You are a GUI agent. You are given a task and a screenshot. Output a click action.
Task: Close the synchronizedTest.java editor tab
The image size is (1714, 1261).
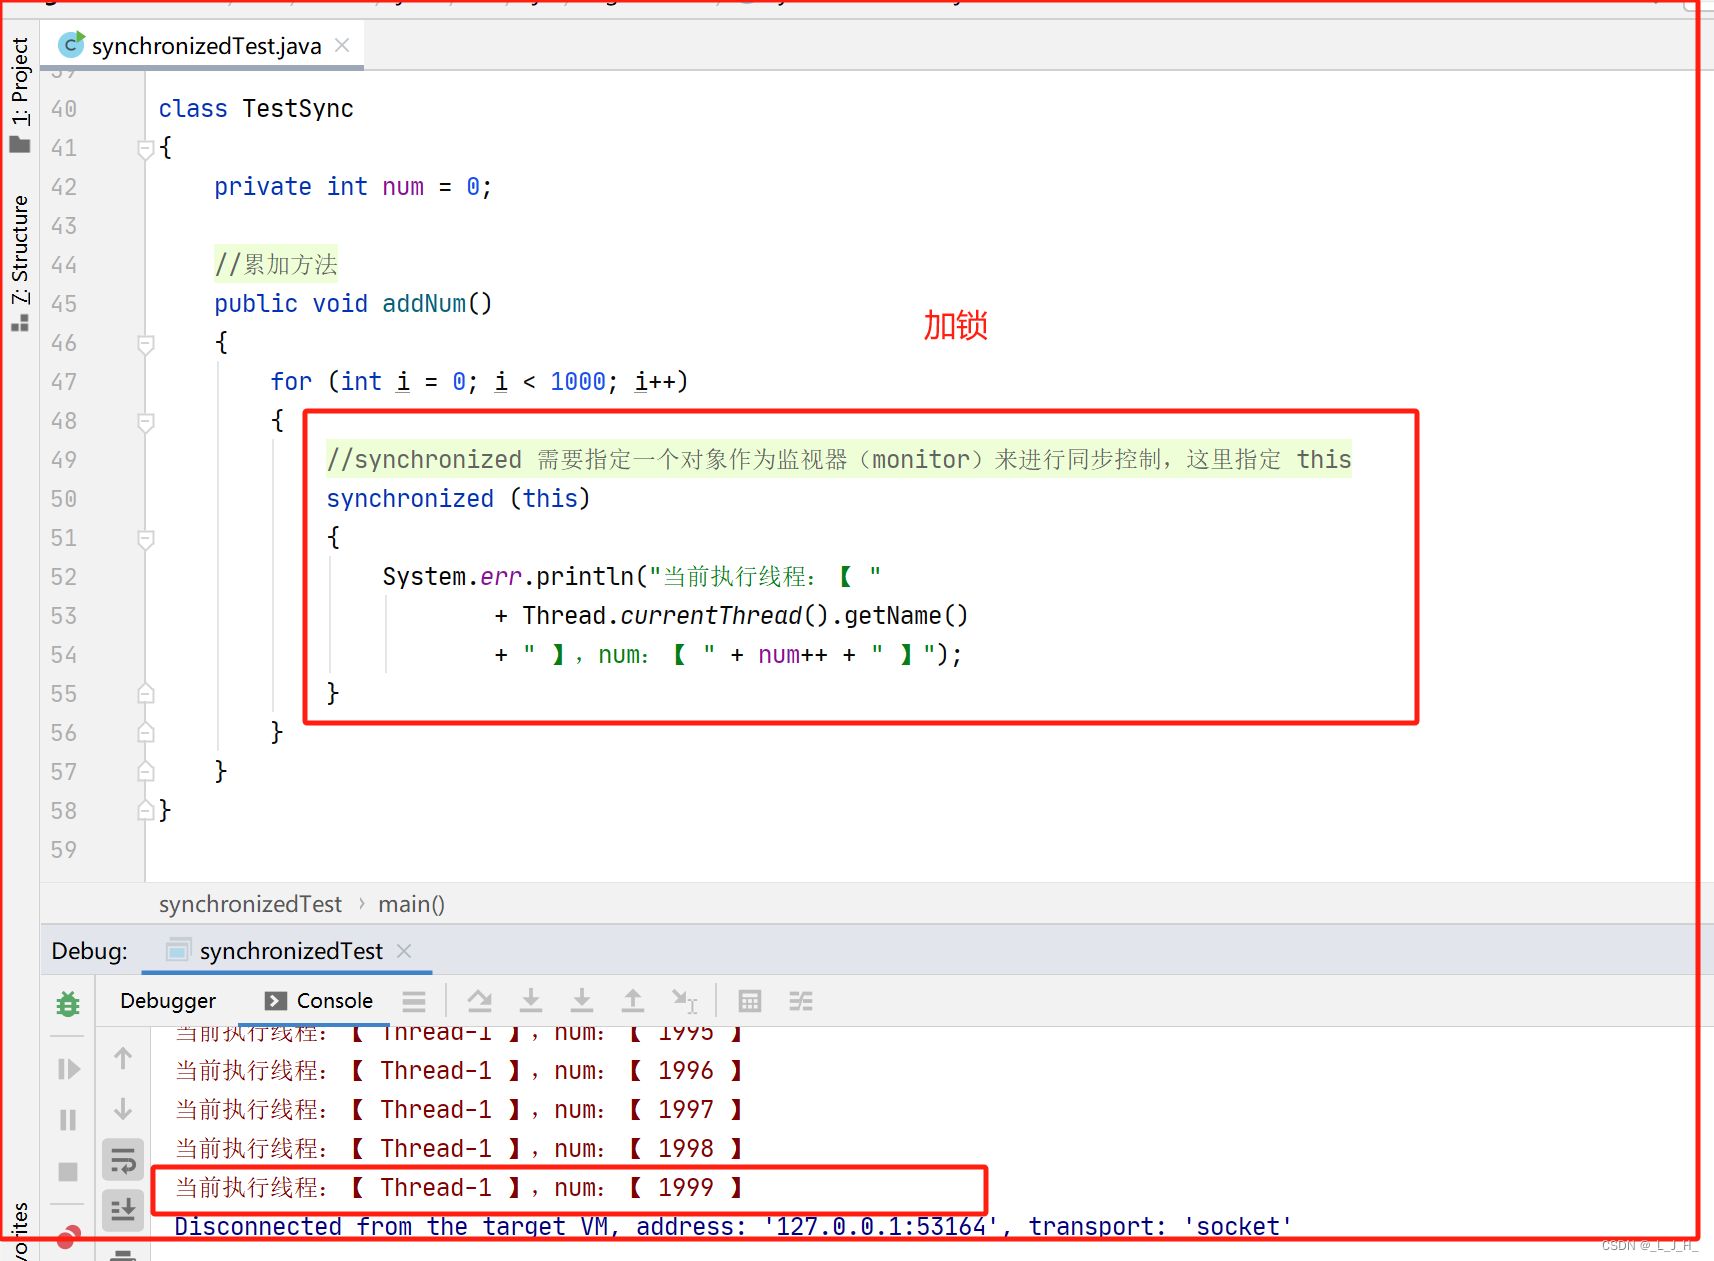click(342, 46)
